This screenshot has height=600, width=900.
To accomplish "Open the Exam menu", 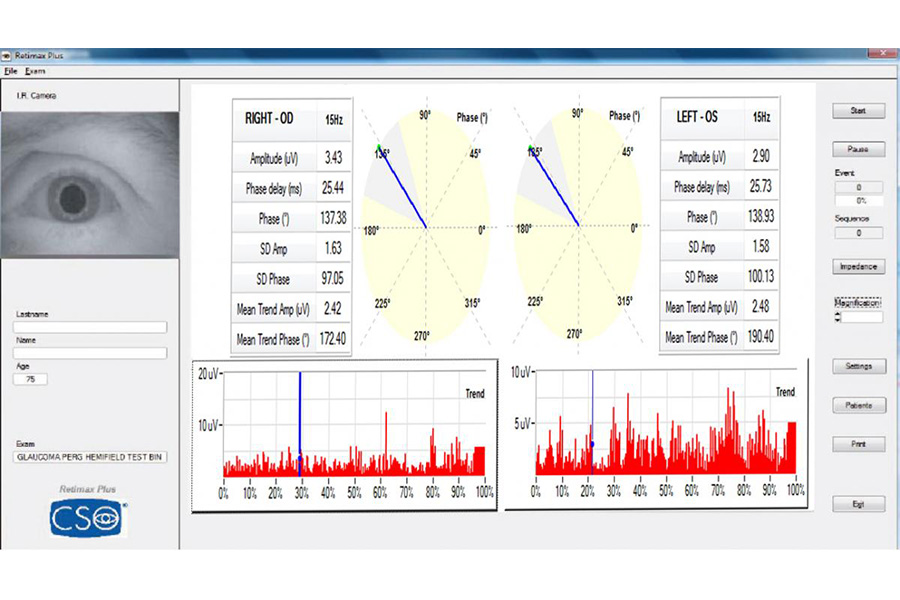I will [x=35, y=71].
